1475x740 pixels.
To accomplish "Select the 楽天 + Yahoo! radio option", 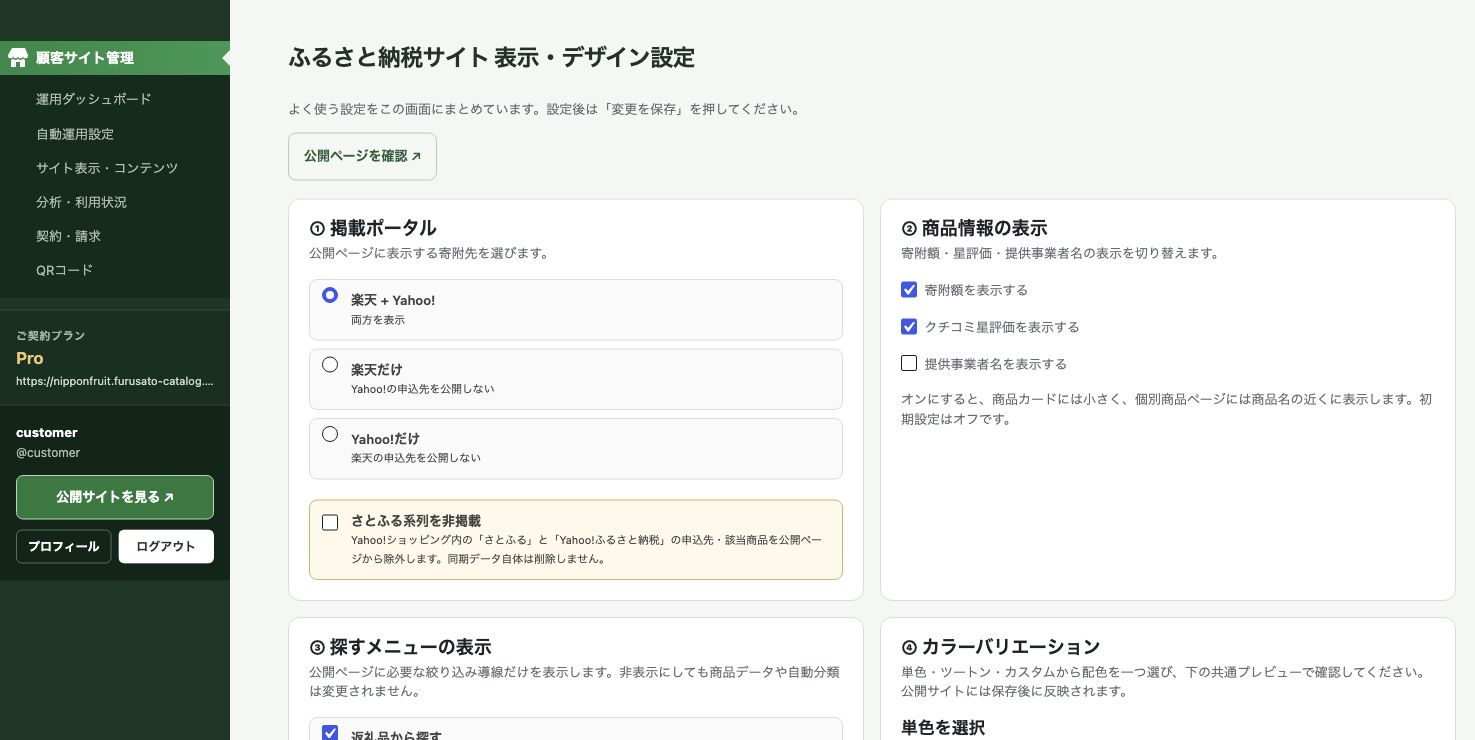I will pyautogui.click(x=330, y=296).
